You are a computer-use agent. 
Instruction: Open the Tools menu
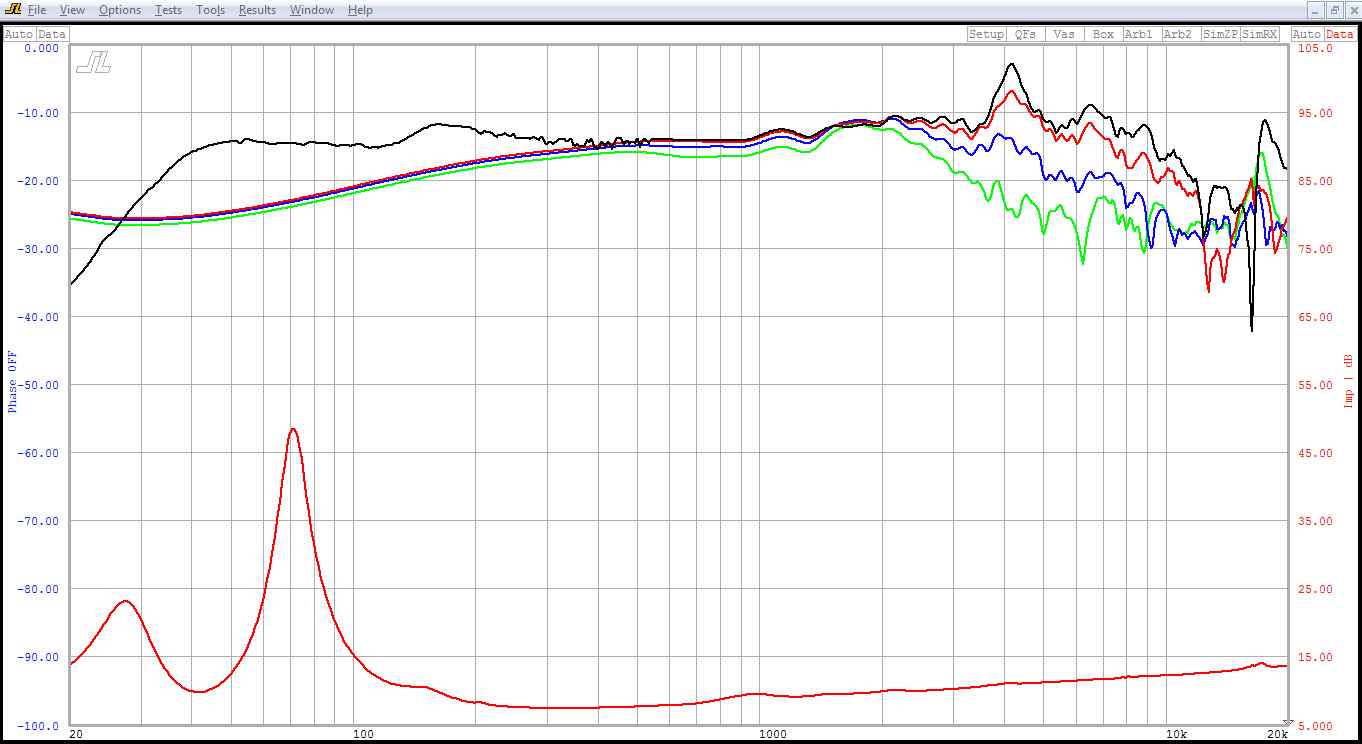[210, 10]
